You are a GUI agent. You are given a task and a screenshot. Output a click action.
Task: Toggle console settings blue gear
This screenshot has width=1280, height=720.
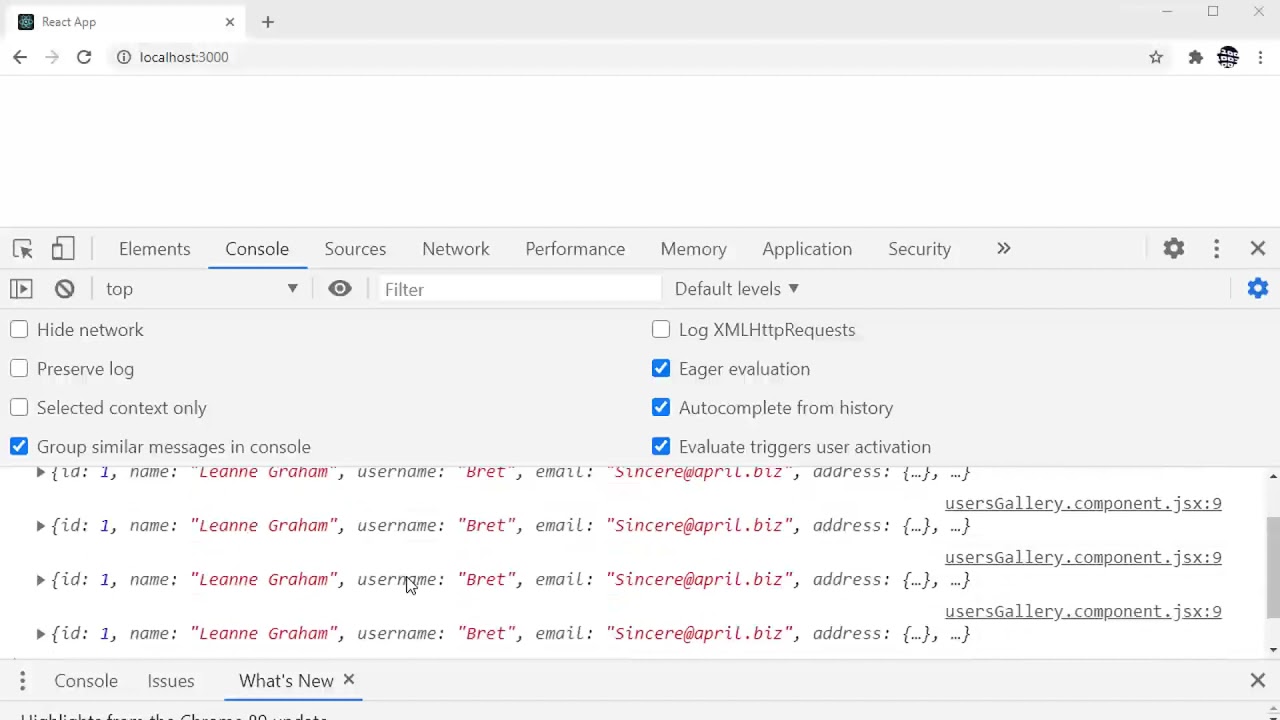tap(1258, 289)
